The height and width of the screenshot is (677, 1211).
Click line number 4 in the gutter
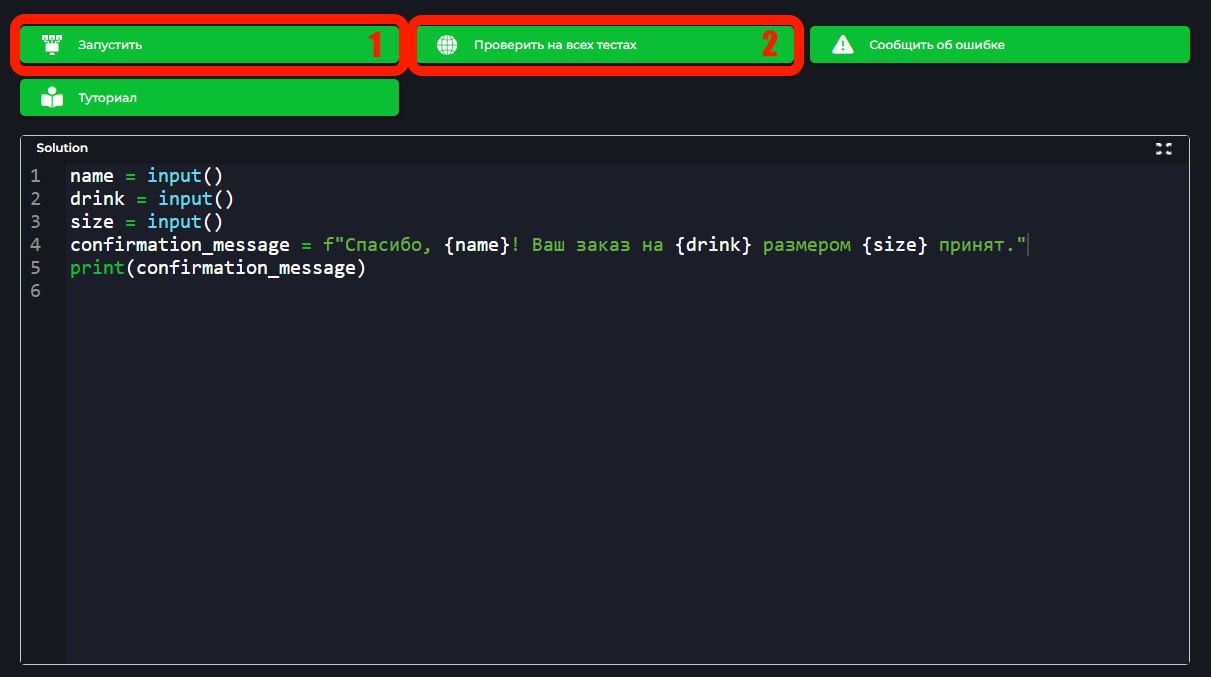36,245
